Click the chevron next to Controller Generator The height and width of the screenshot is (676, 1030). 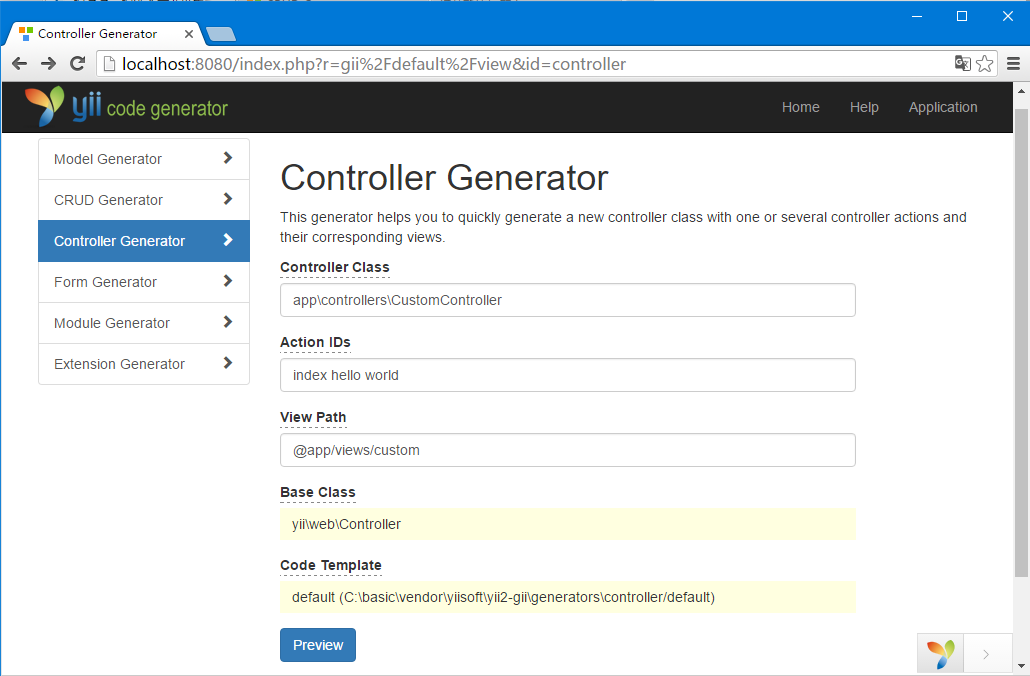pos(228,240)
